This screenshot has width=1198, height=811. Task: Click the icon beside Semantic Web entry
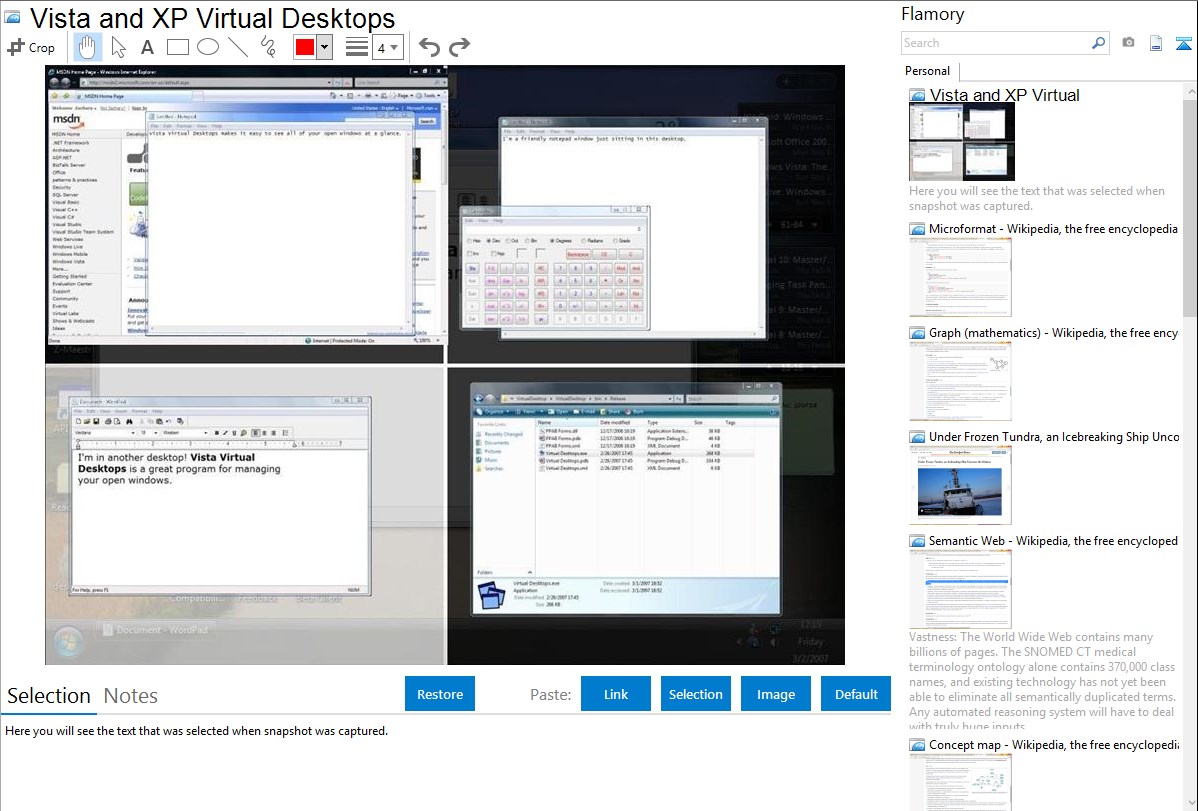click(917, 541)
